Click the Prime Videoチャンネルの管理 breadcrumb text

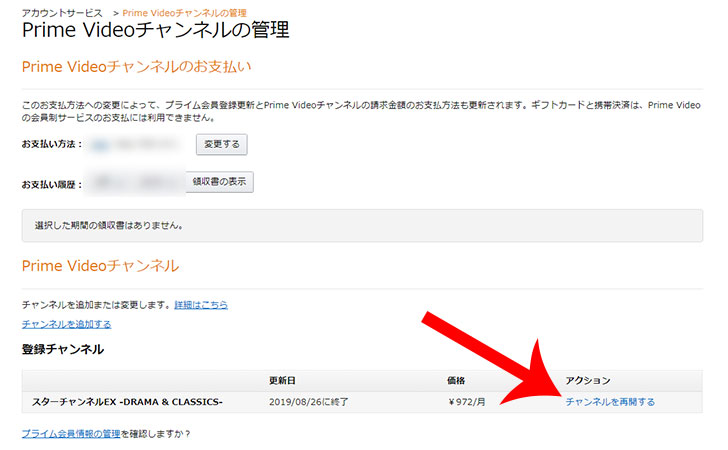(184, 13)
